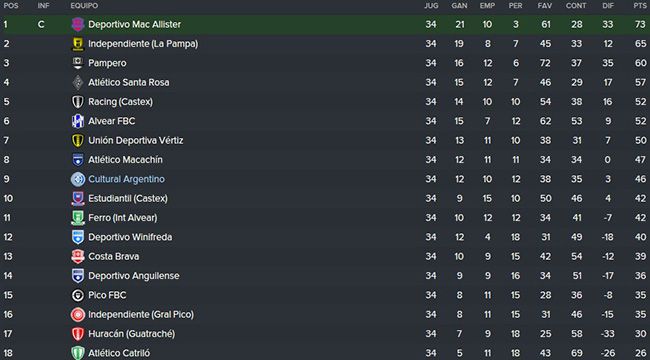
Task: Open Deportivo Winifreda team page
Action: tap(130, 237)
